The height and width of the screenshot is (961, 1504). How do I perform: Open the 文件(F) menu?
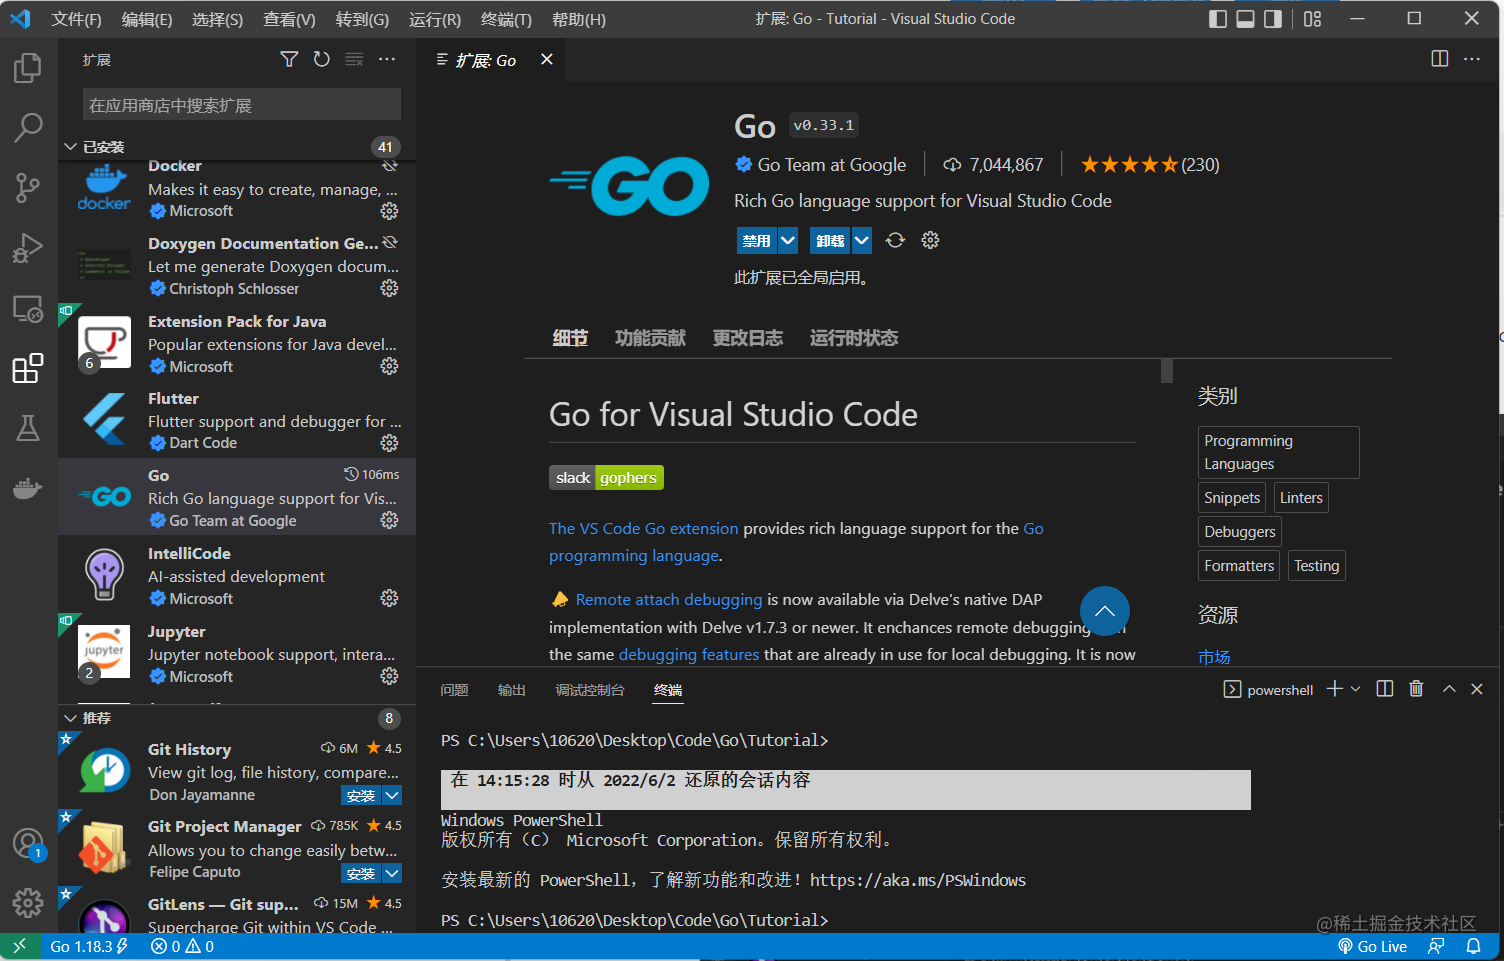pyautogui.click(x=76, y=19)
